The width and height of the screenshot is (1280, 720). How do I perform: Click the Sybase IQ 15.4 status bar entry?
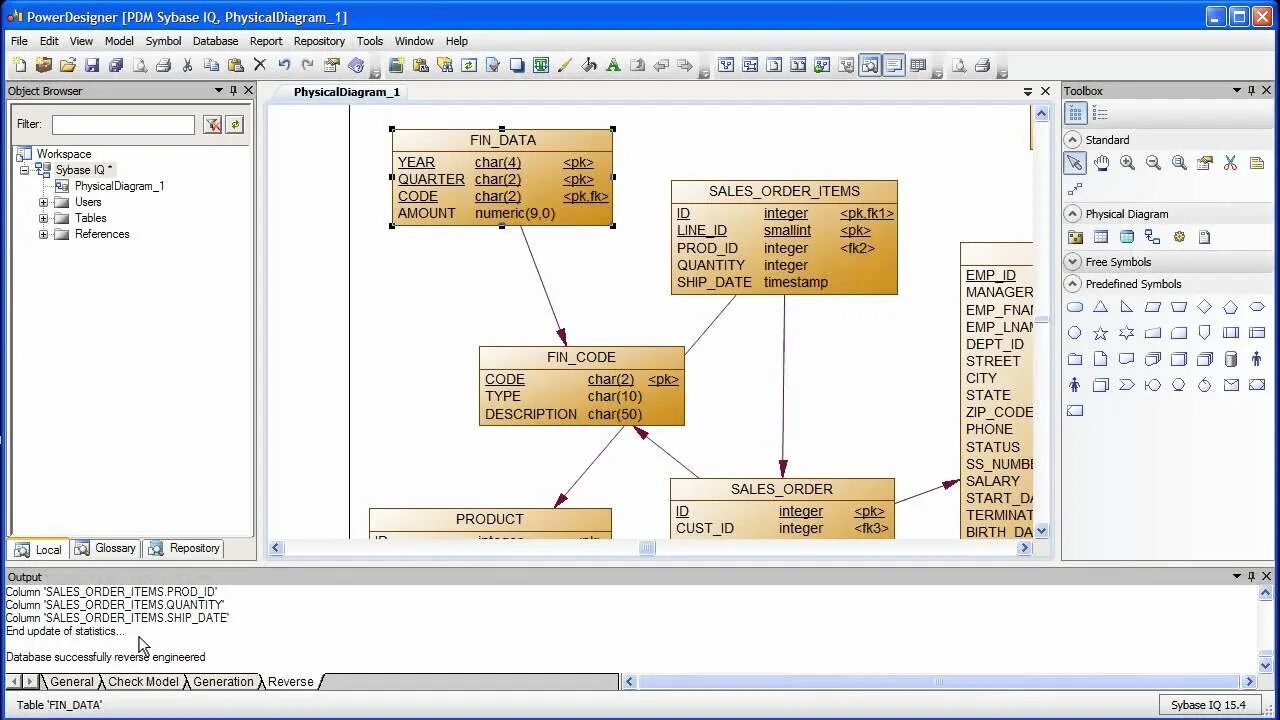point(1208,705)
